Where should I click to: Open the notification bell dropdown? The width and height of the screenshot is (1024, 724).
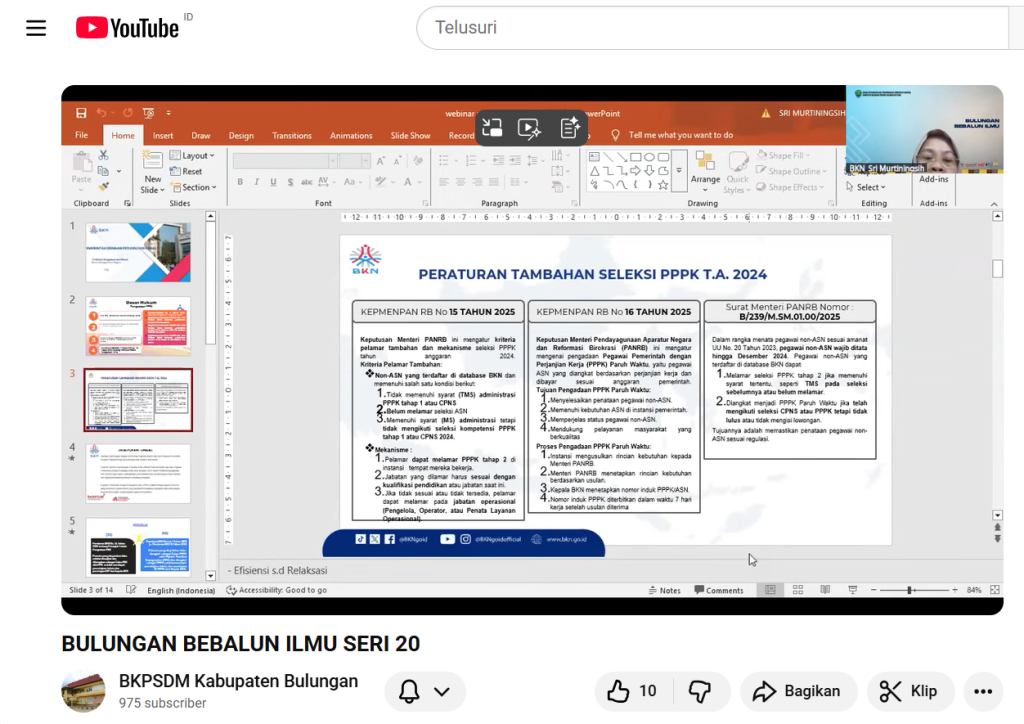tap(425, 691)
